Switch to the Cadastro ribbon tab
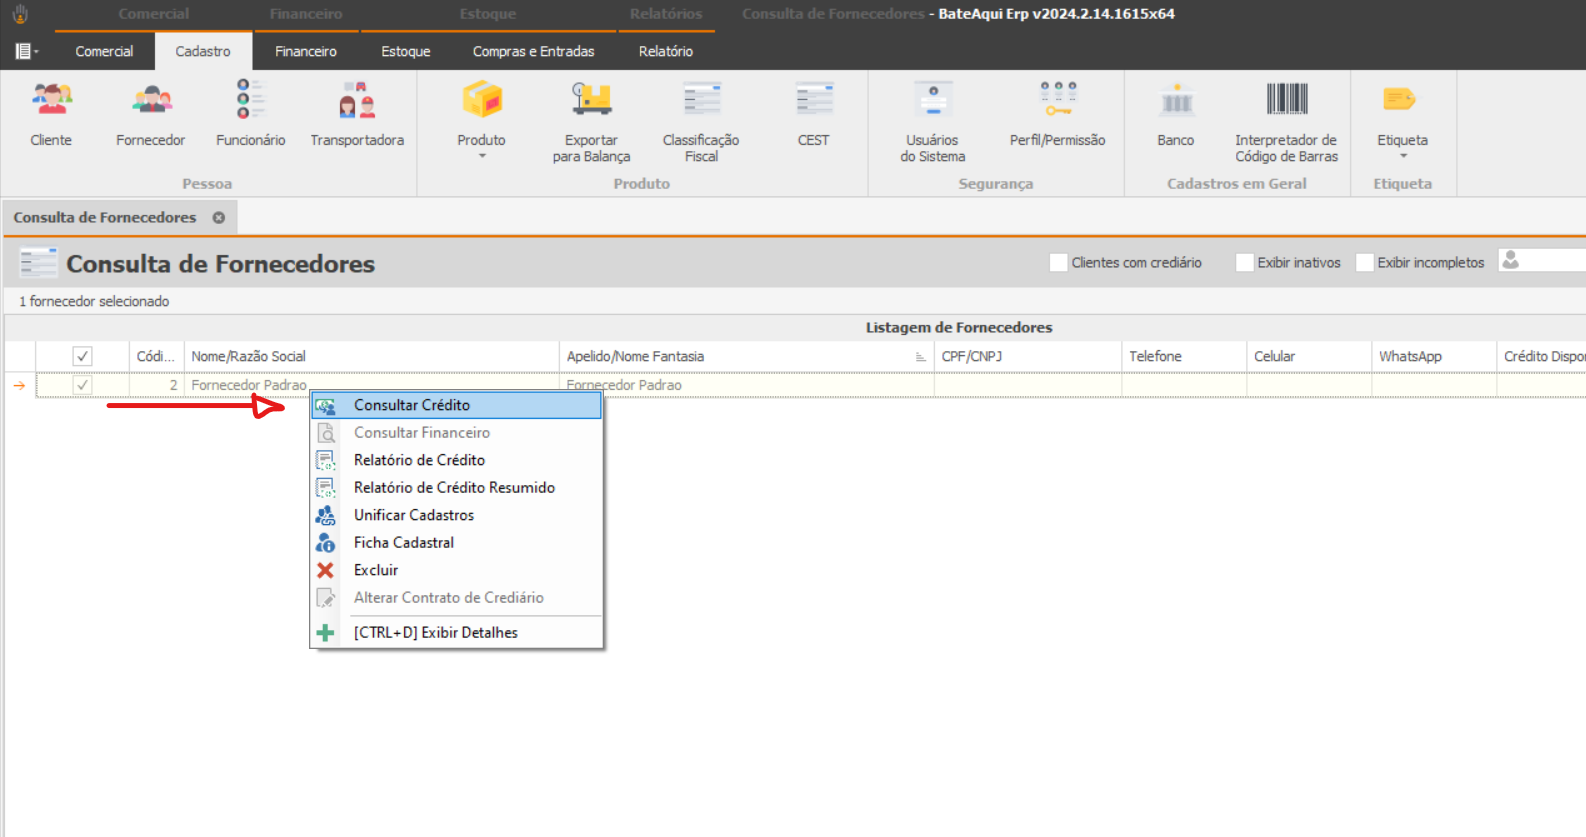 pyautogui.click(x=203, y=51)
